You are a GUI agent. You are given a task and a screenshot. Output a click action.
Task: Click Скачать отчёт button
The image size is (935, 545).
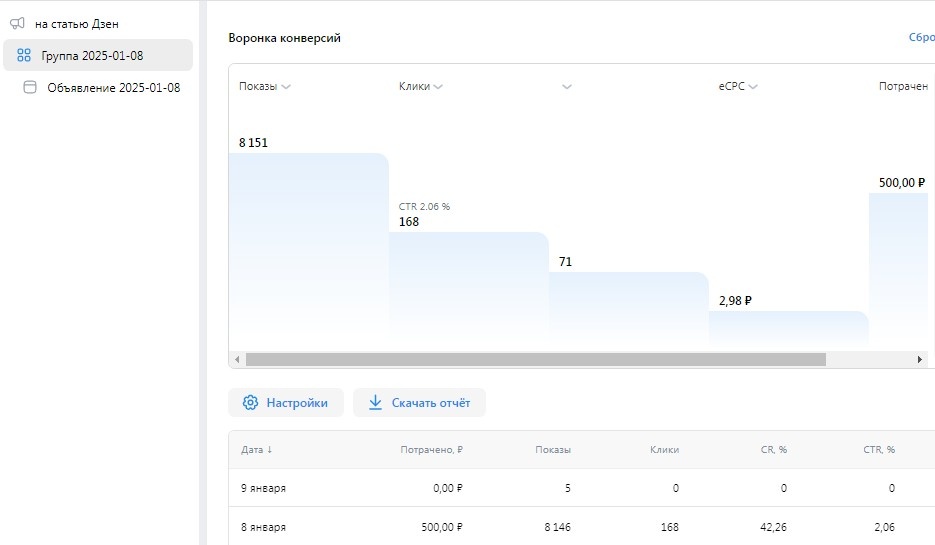(419, 402)
